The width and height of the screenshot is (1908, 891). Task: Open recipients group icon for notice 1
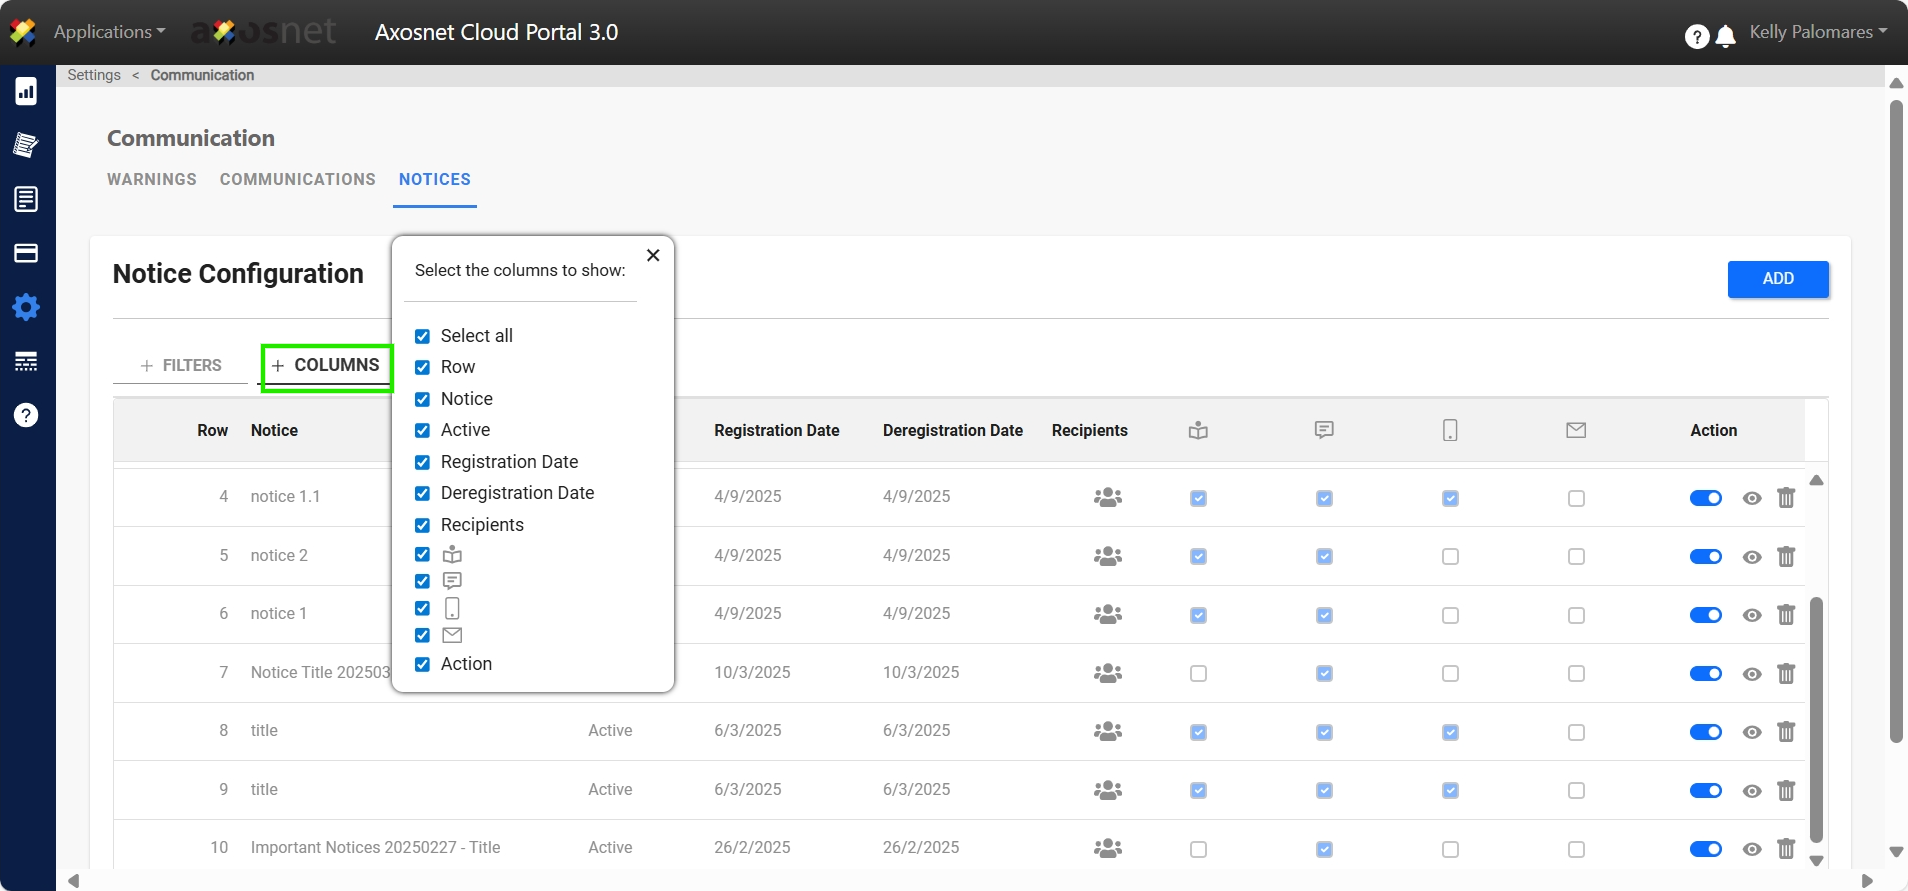pos(1107,614)
